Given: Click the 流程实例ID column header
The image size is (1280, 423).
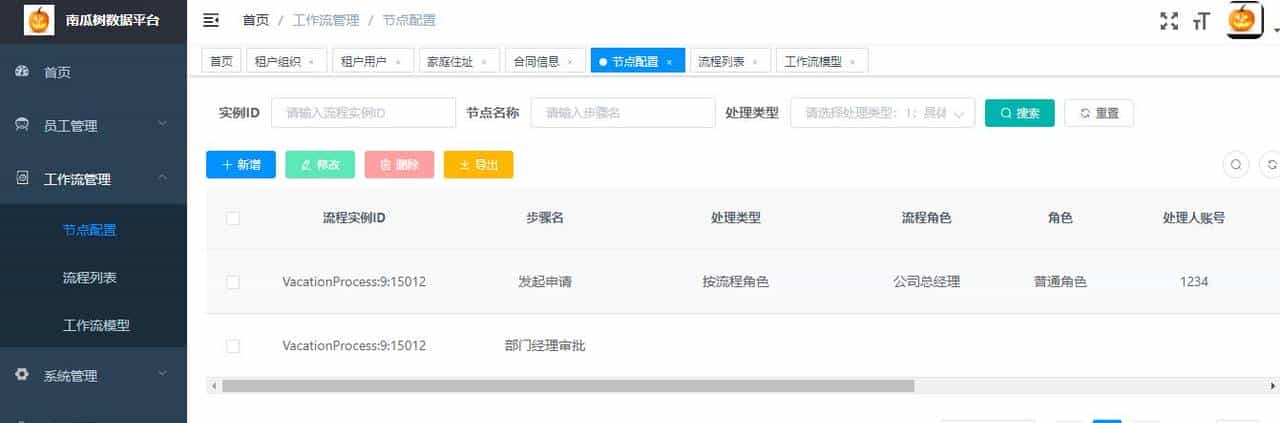Looking at the screenshot, I should [x=354, y=217].
